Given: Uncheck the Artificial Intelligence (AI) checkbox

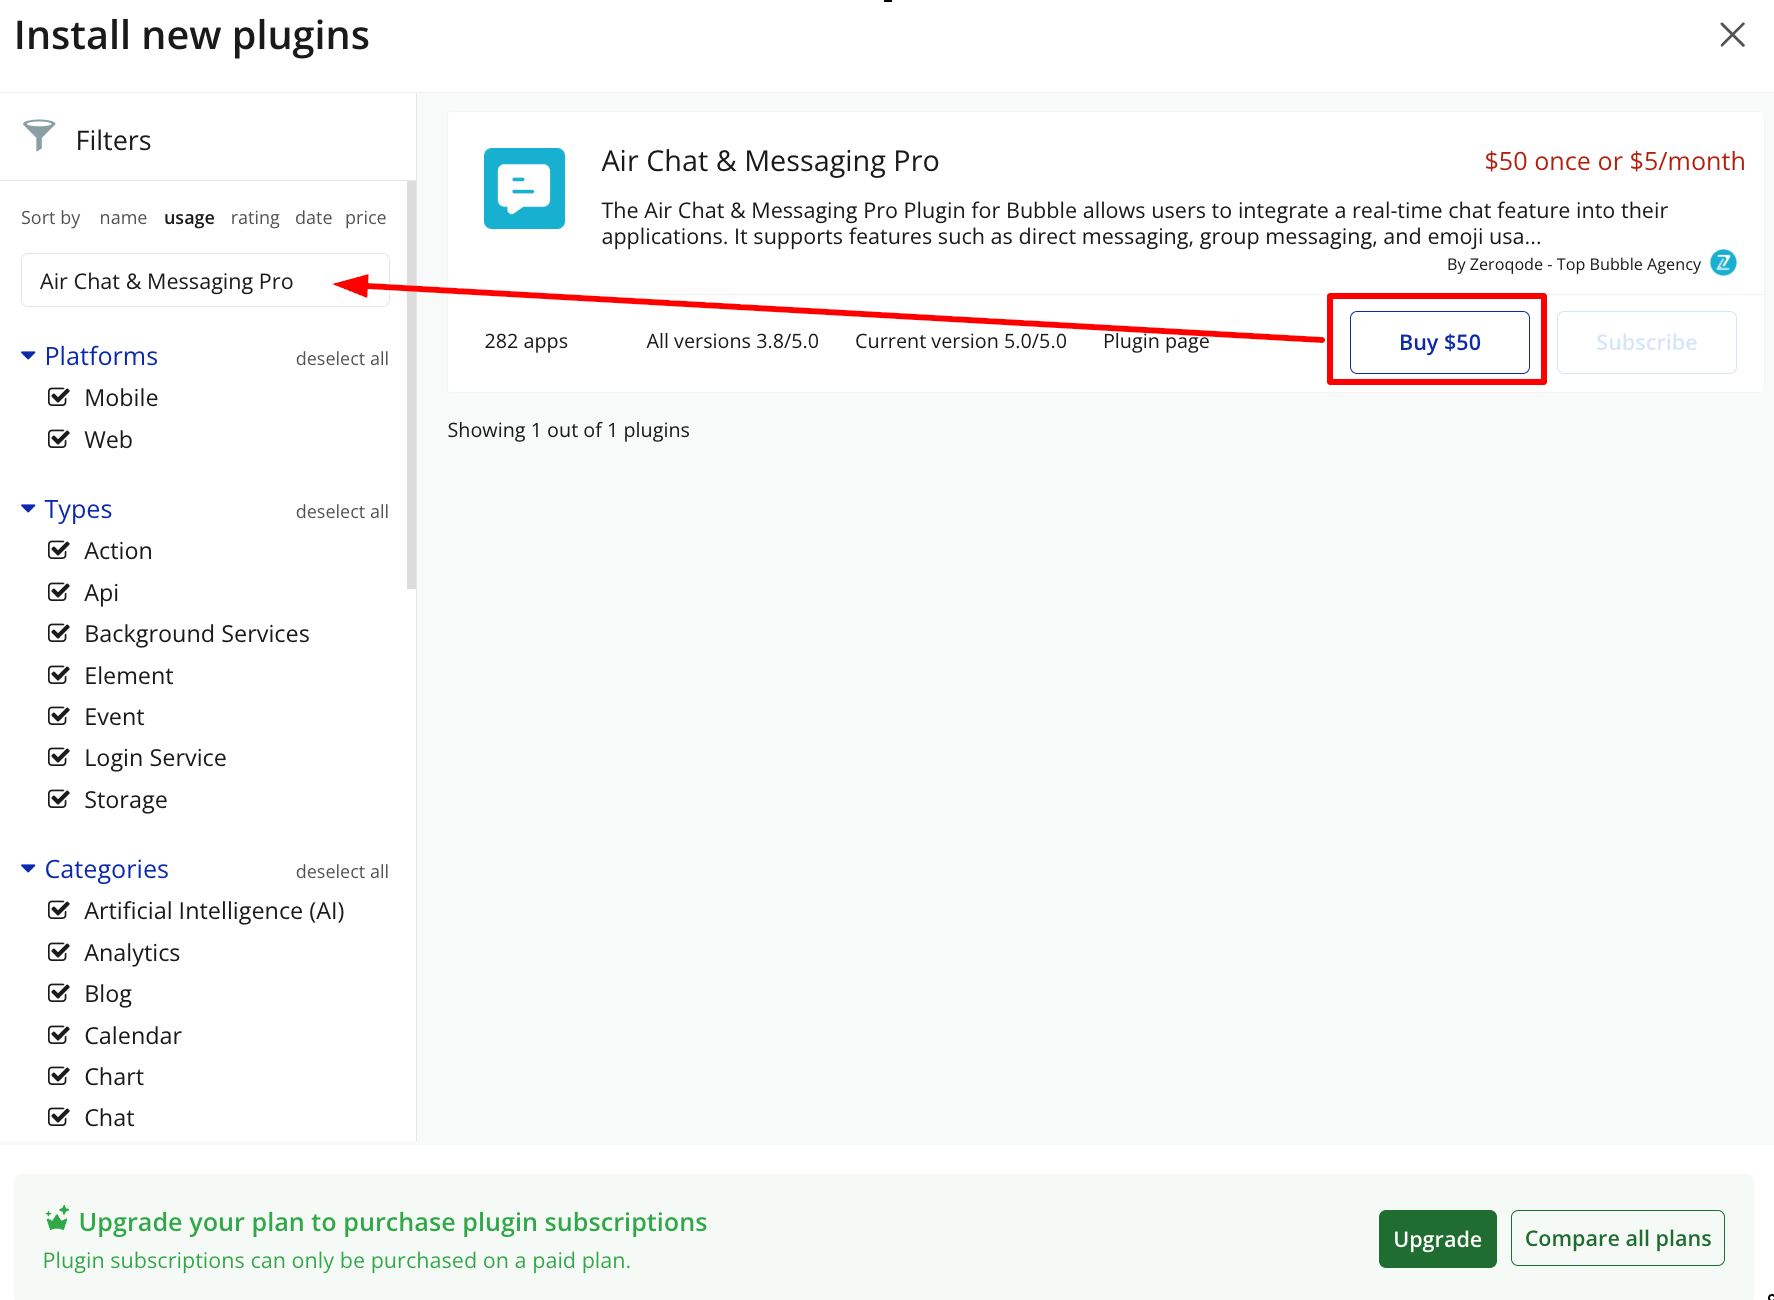Looking at the screenshot, I should click(x=59, y=910).
